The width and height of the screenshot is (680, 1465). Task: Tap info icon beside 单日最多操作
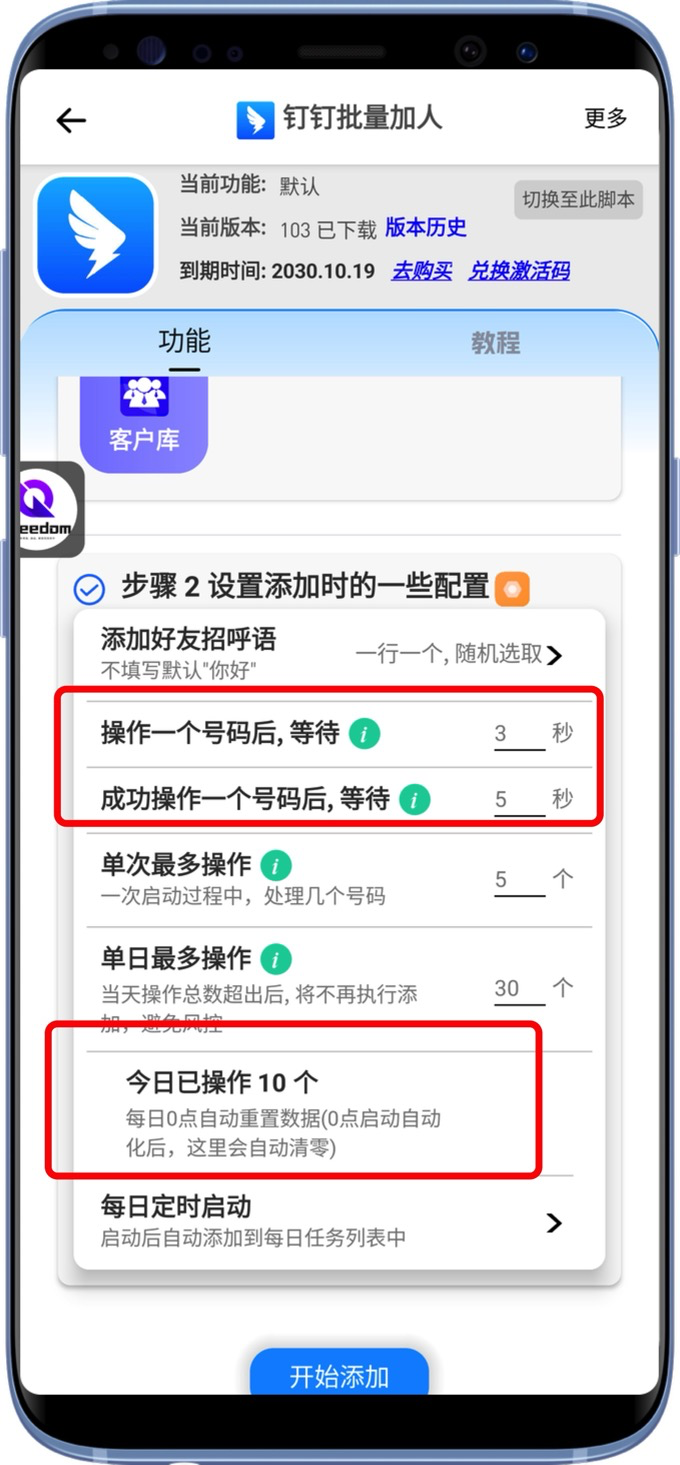pos(276,960)
